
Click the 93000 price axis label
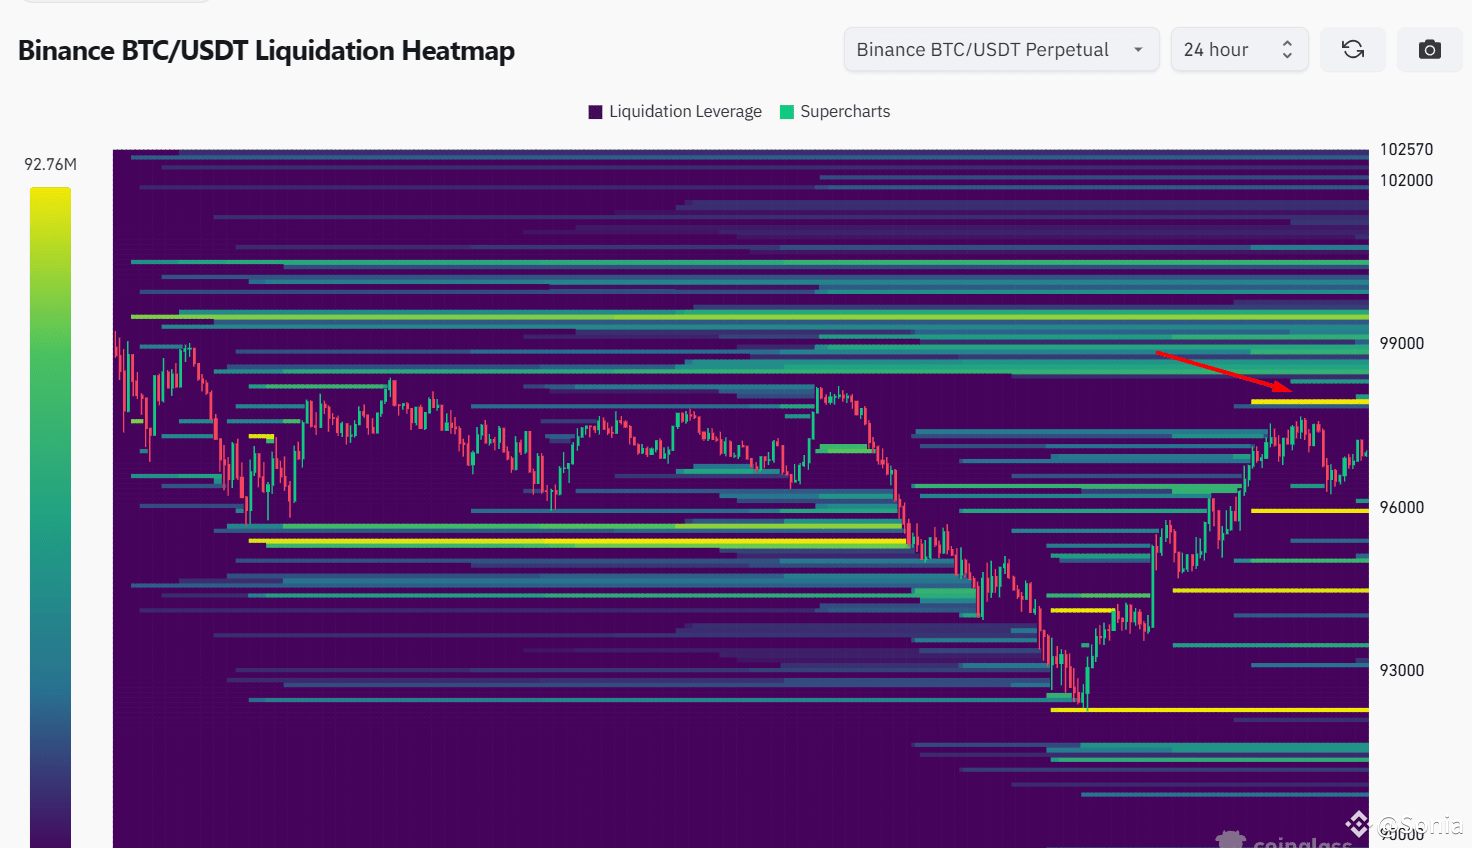click(x=1402, y=670)
